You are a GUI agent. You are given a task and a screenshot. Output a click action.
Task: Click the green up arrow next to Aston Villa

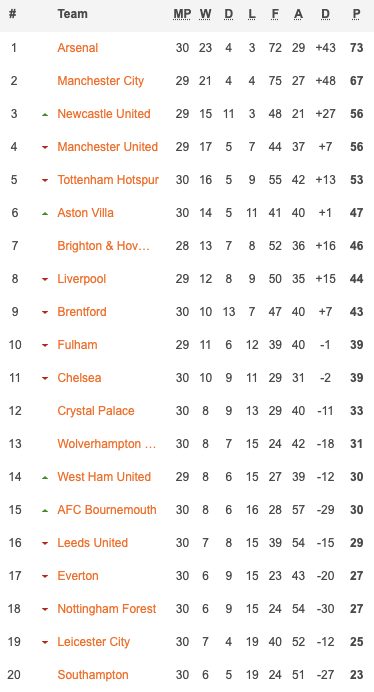click(45, 214)
